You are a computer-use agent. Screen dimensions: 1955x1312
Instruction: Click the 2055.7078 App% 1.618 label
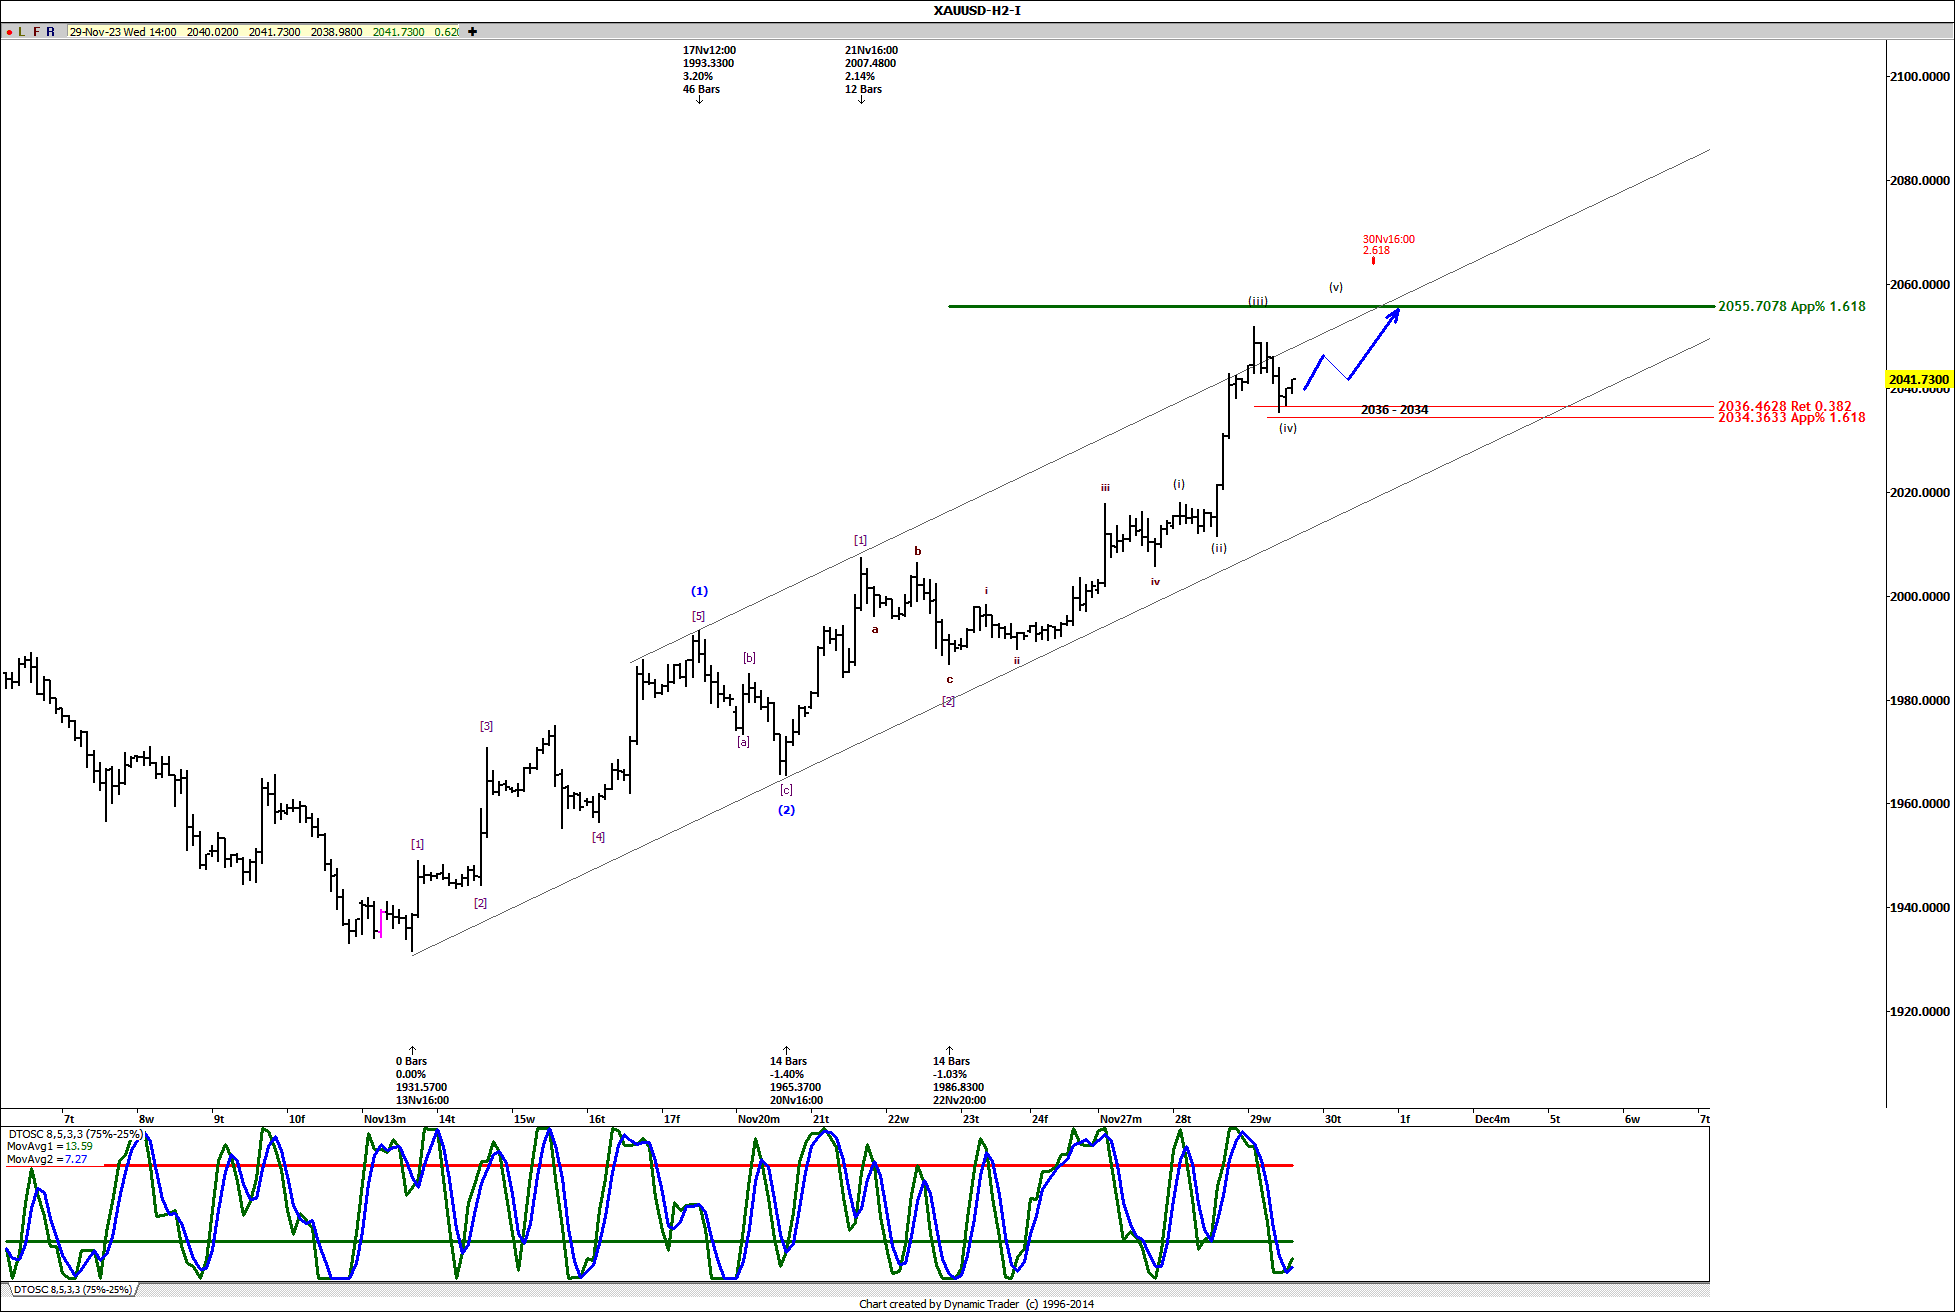pos(1791,307)
